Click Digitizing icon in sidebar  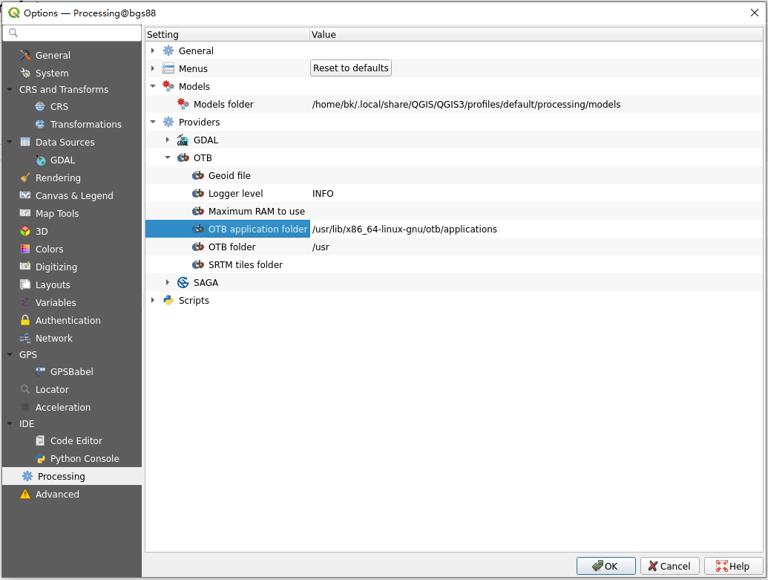coord(25,266)
